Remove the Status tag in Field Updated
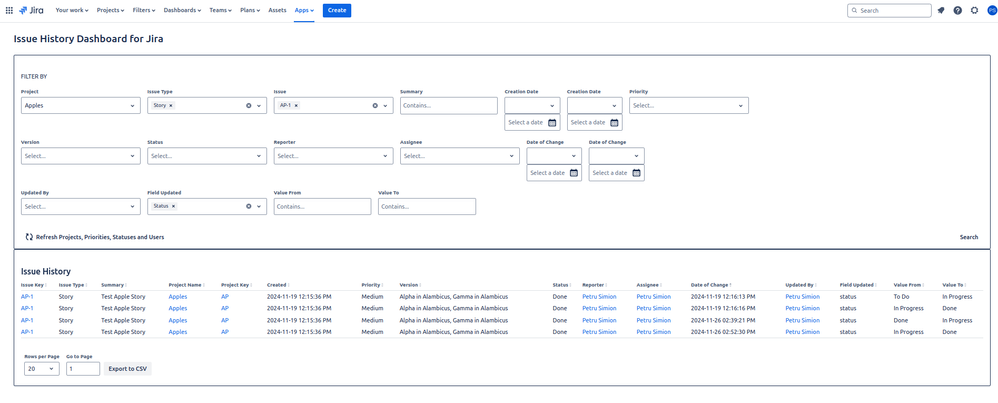The width and height of the screenshot is (998, 403). click(173, 206)
